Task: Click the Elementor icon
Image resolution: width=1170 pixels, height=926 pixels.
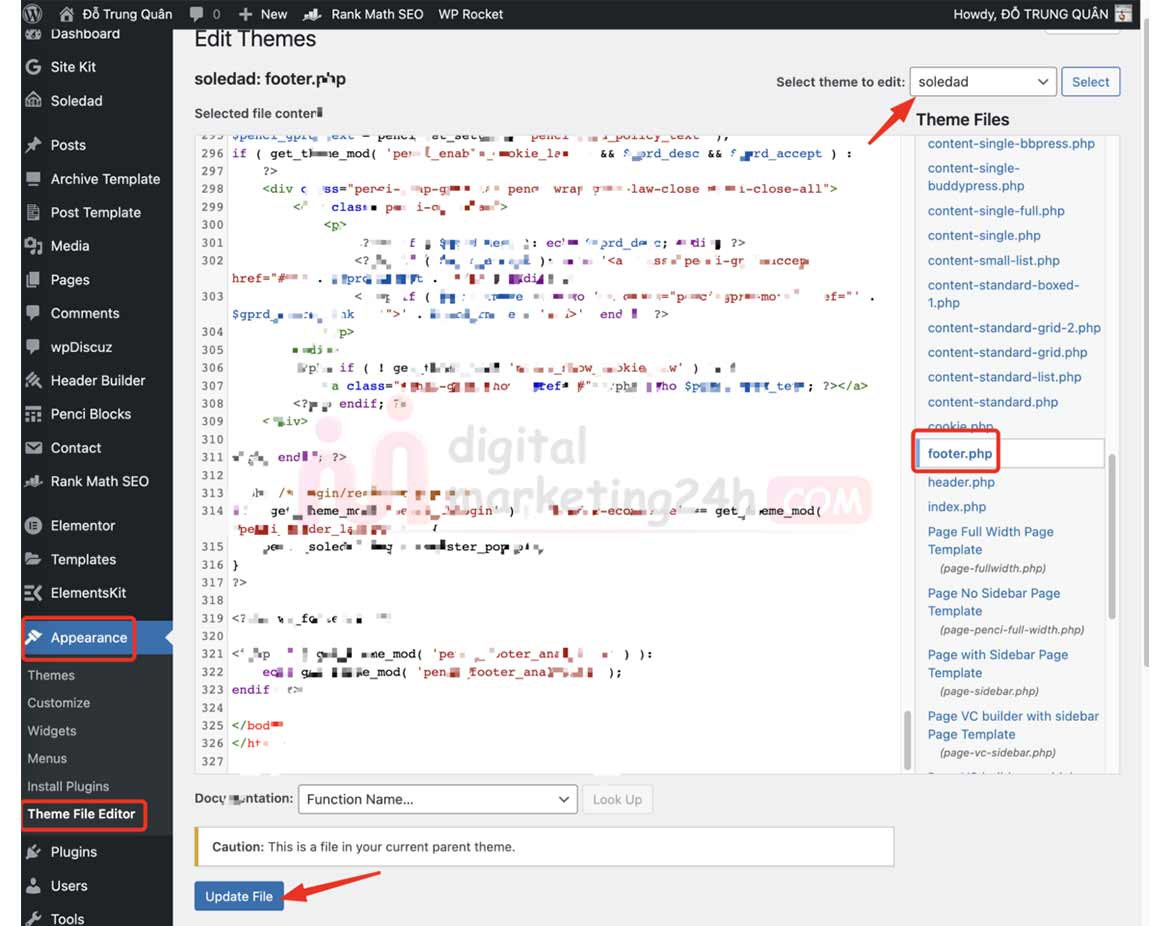Action: [x=33, y=525]
